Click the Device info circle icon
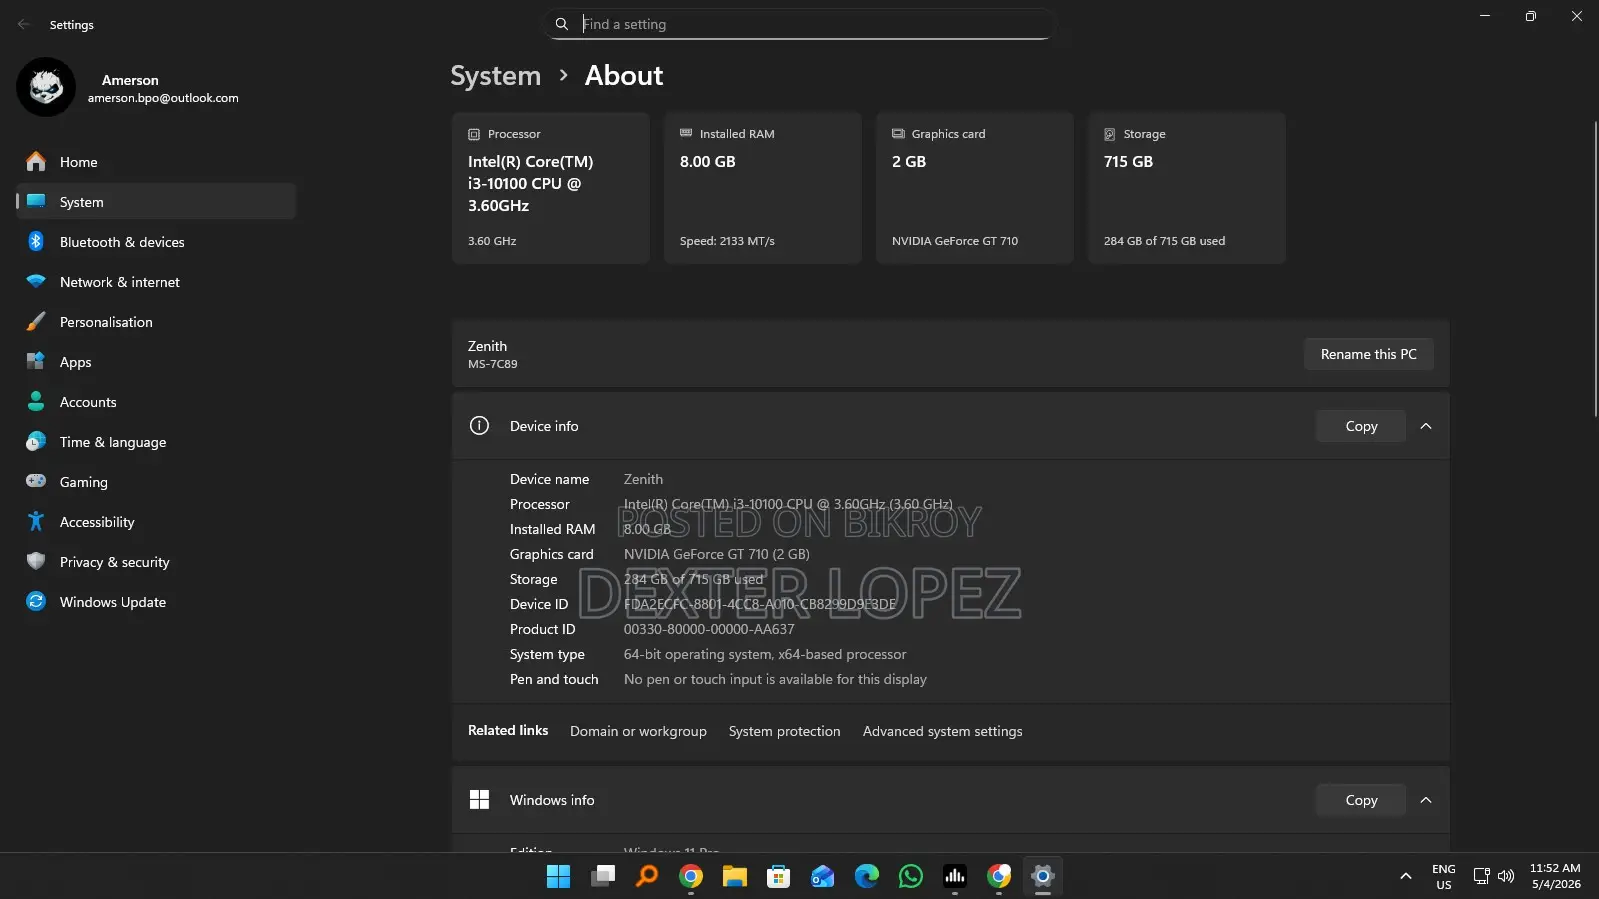The width and height of the screenshot is (1599, 899). [479, 426]
